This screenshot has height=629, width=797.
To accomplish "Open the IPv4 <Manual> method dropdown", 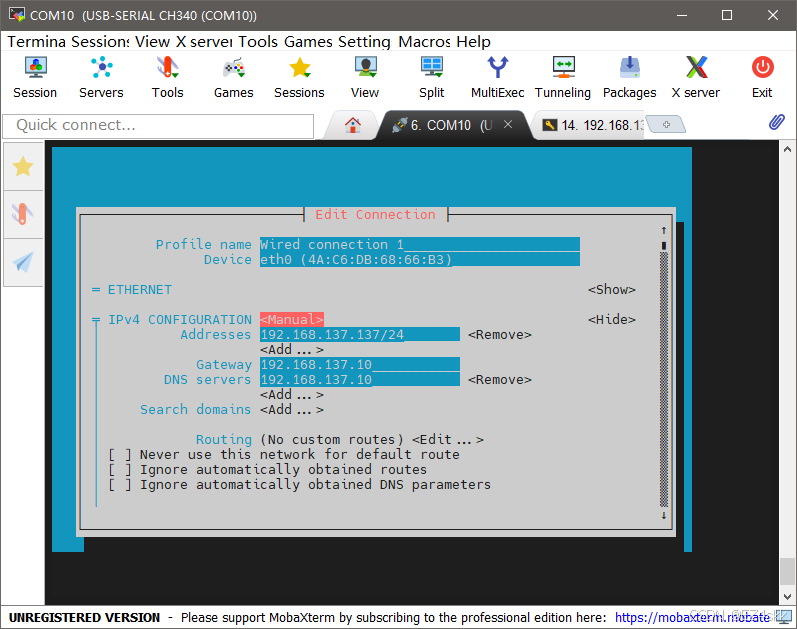I will coord(292,319).
